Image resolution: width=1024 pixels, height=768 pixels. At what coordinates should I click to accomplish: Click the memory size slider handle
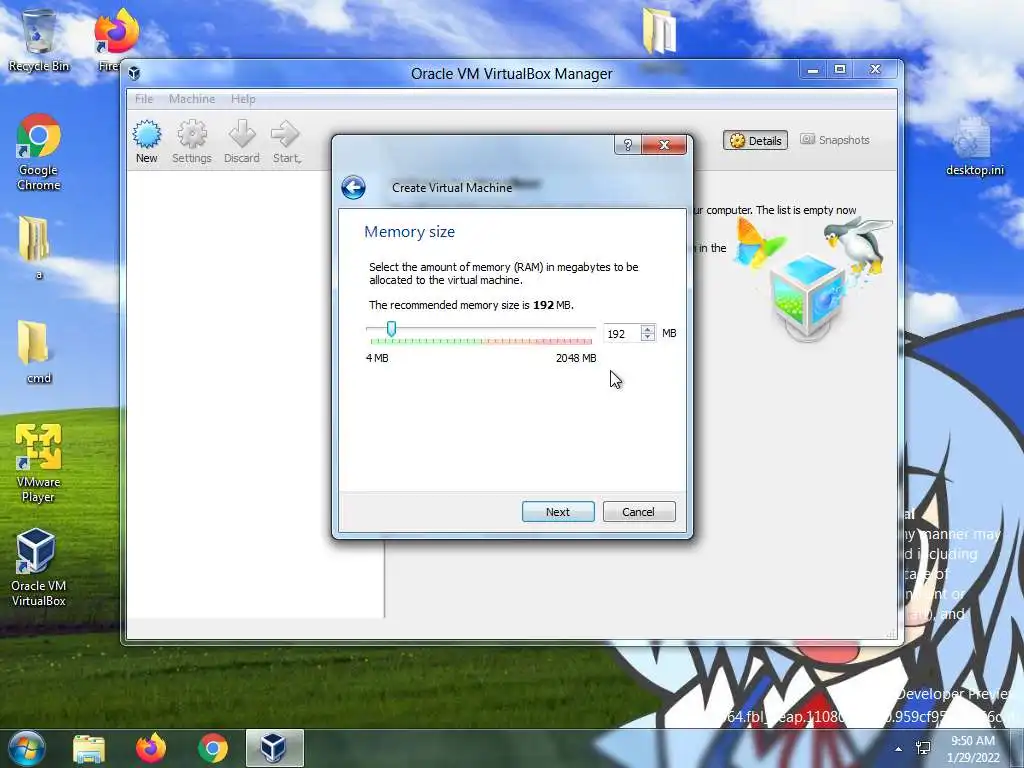tap(391, 328)
